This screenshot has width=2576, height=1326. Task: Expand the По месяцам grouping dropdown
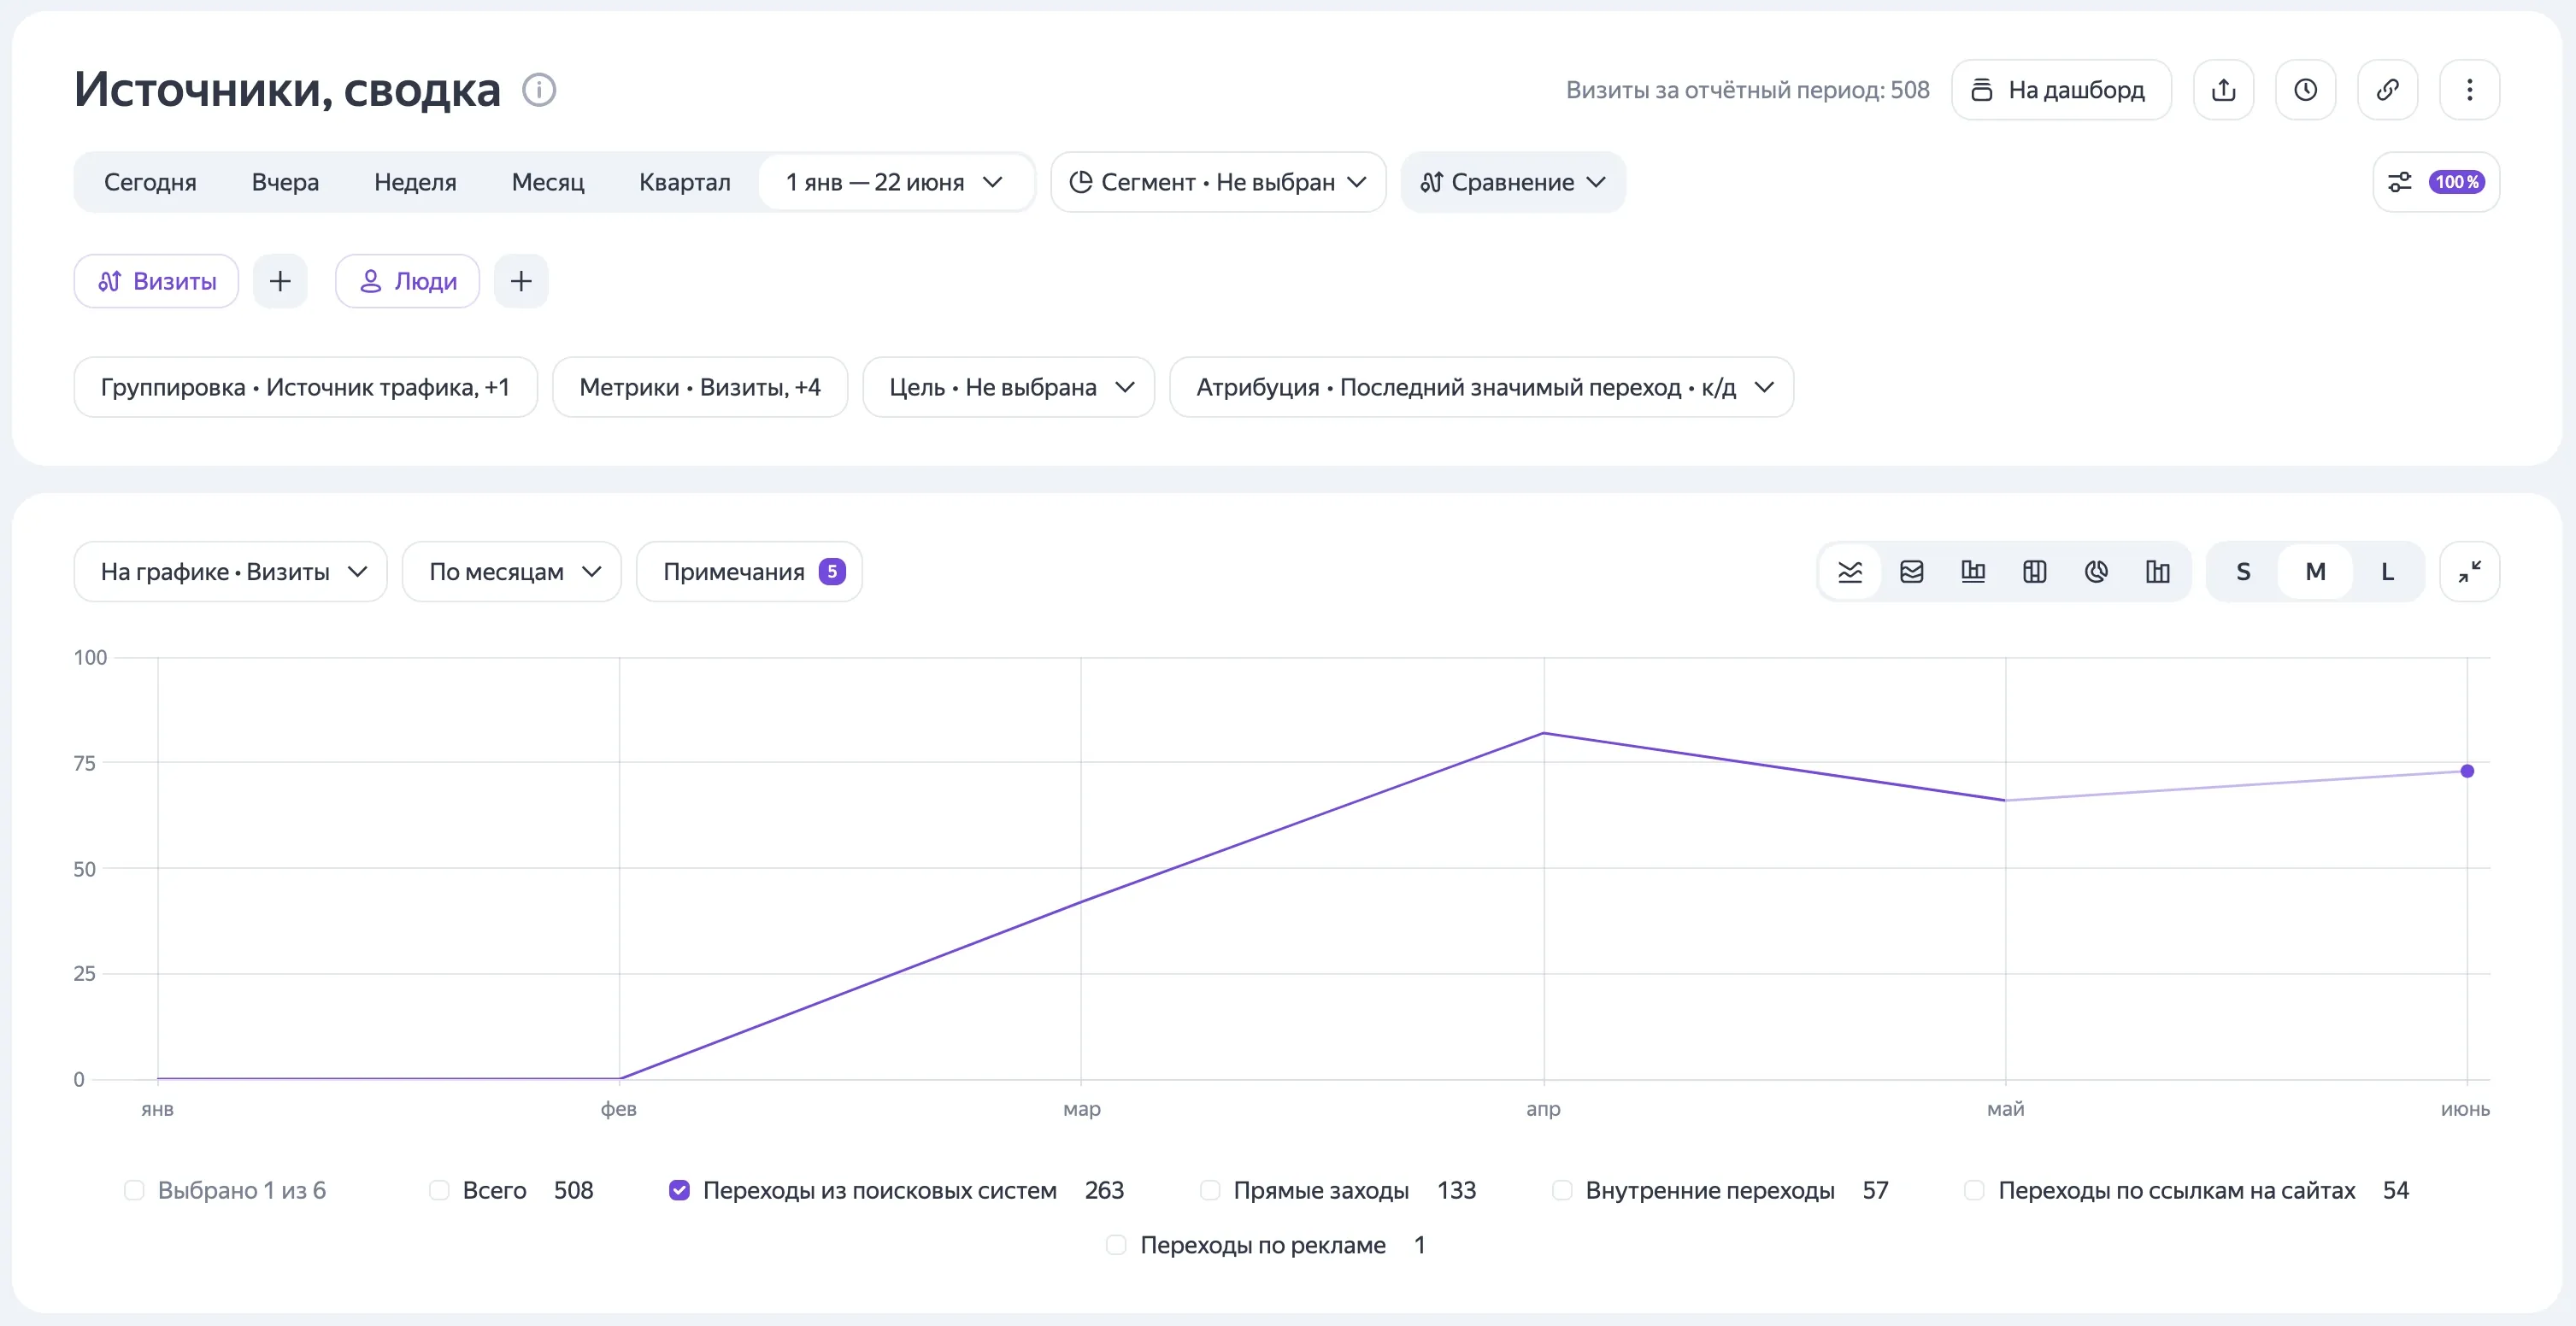(512, 572)
